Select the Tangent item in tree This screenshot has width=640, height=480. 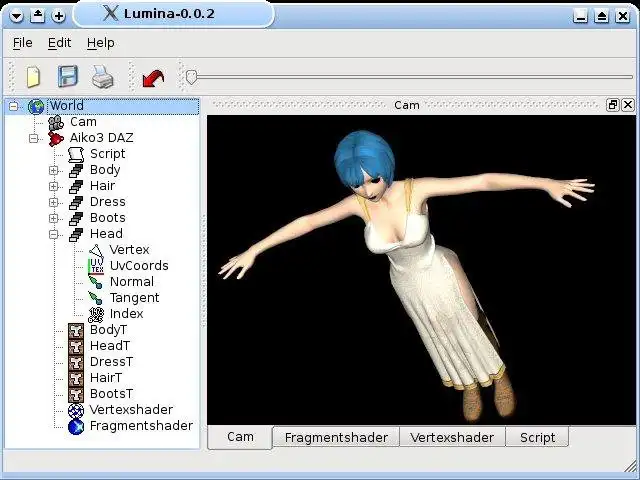click(x=134, y=298)
